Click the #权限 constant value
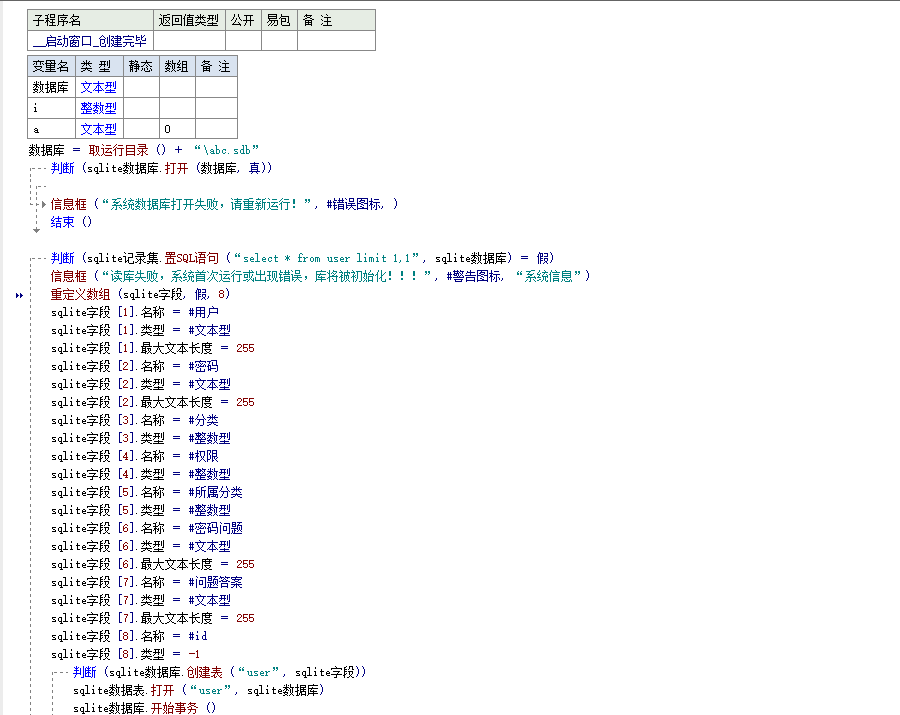Viewport: 900px width, 715px height. point(204,456)
